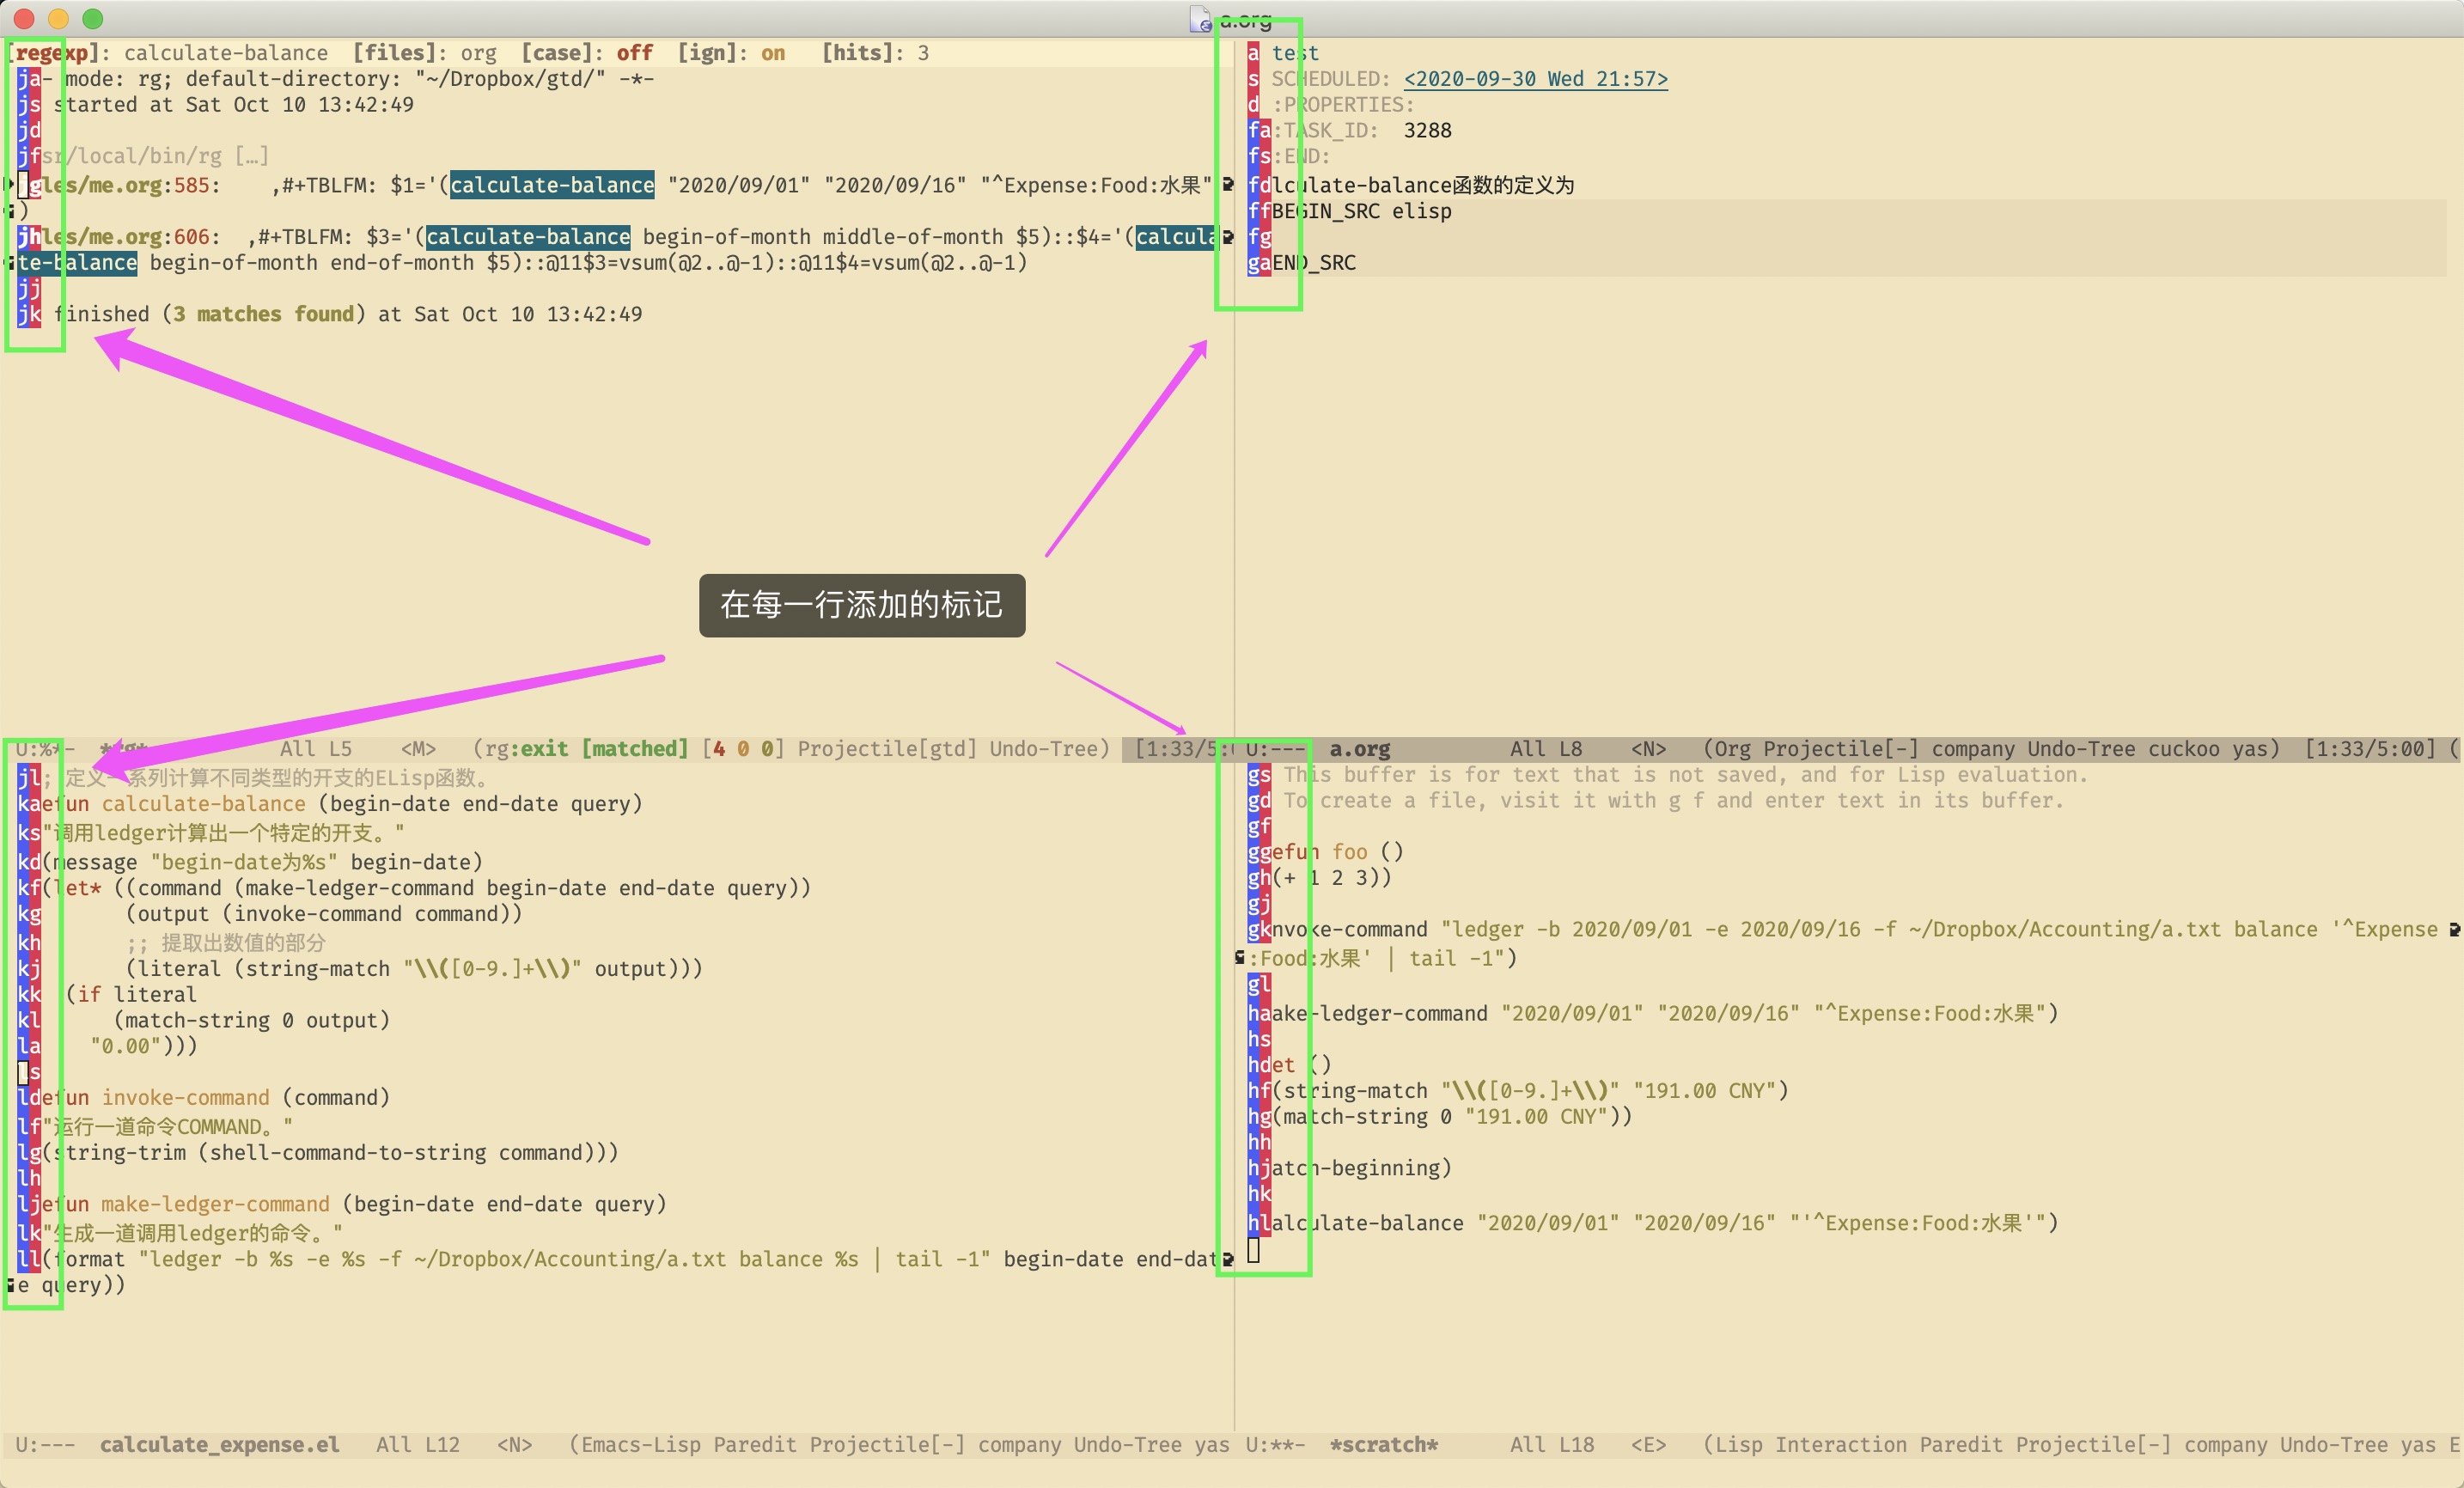Expand the folded […] rg command line

click(x=252, y=156)
